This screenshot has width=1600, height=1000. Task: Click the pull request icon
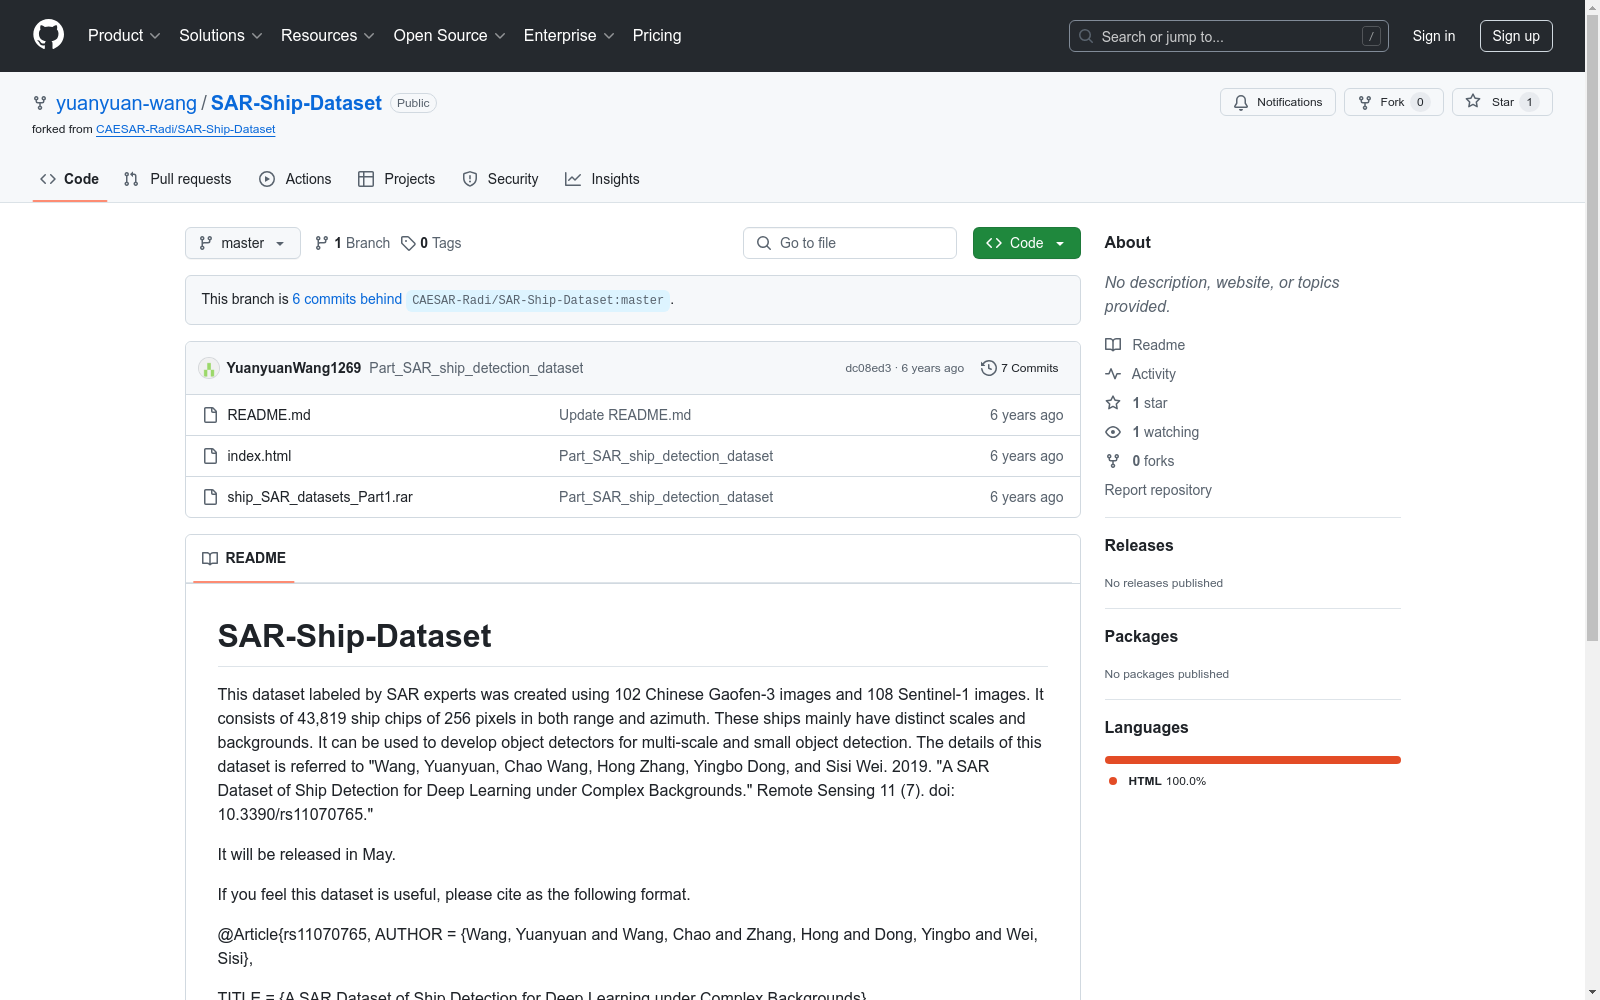coord(131,179)
